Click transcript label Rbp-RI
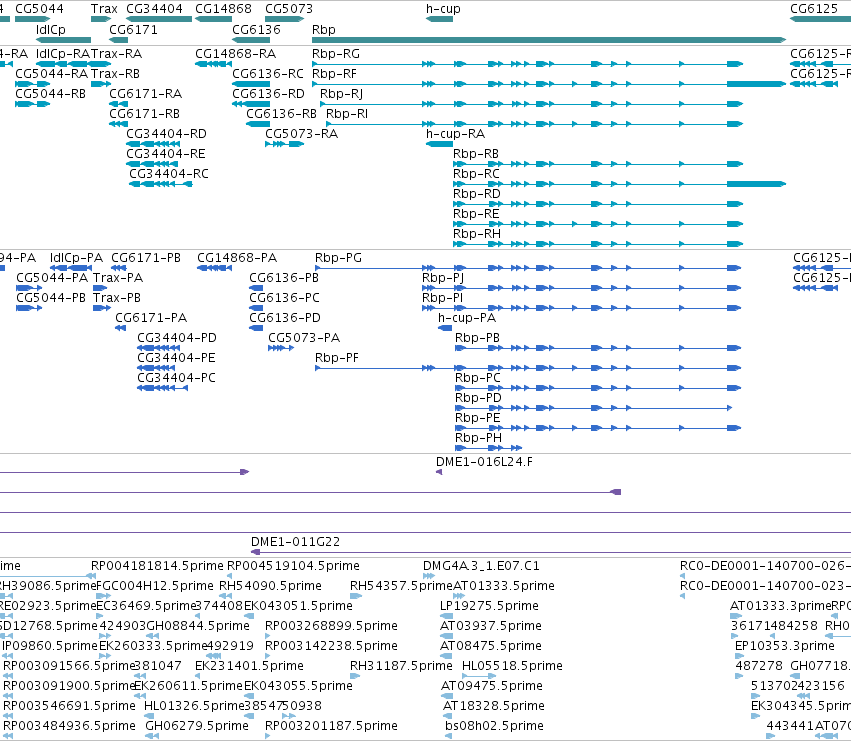 tap(347, 114)
